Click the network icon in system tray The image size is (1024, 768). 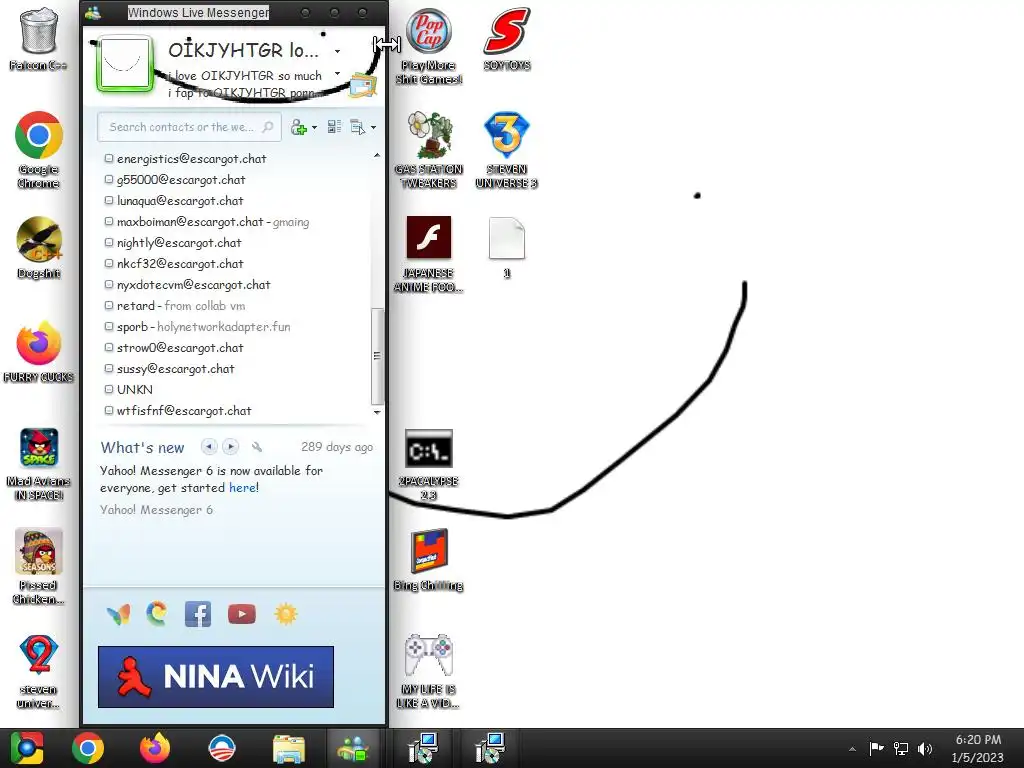pyautogui.click(x=901, y=749)
